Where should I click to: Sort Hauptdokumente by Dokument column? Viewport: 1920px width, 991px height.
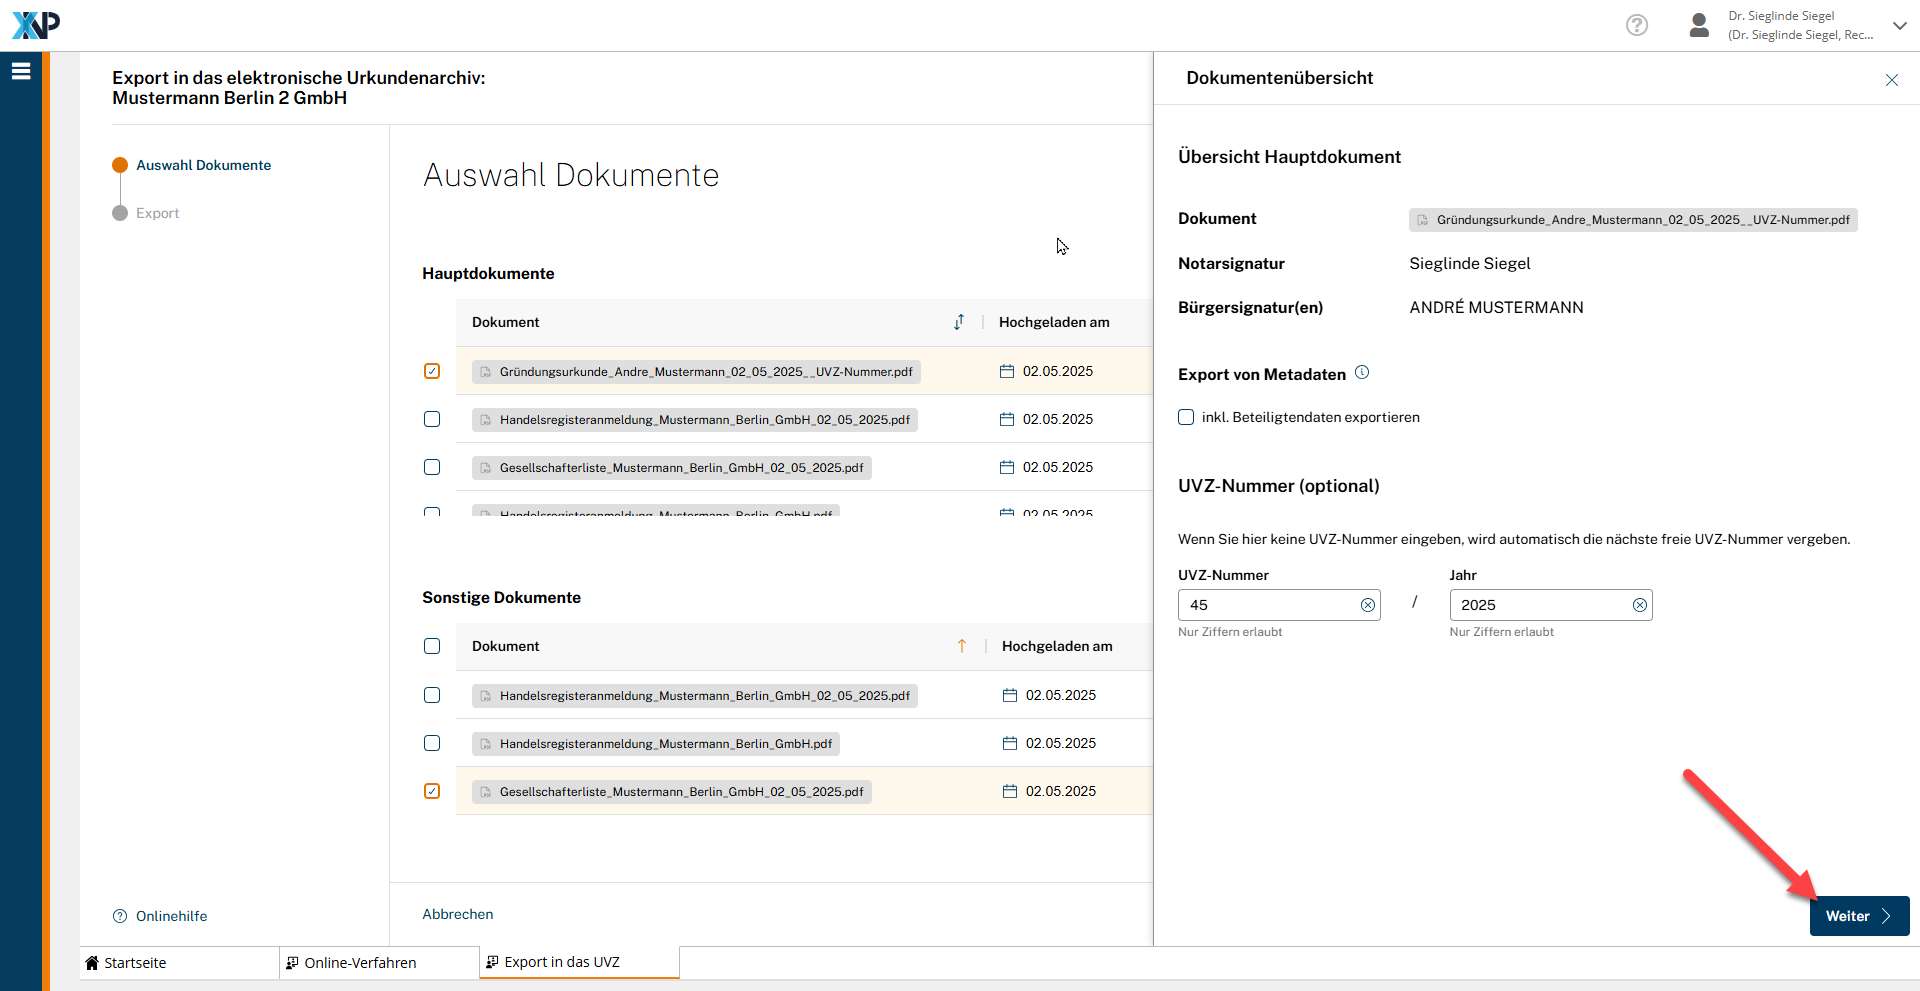coord(959,322)
